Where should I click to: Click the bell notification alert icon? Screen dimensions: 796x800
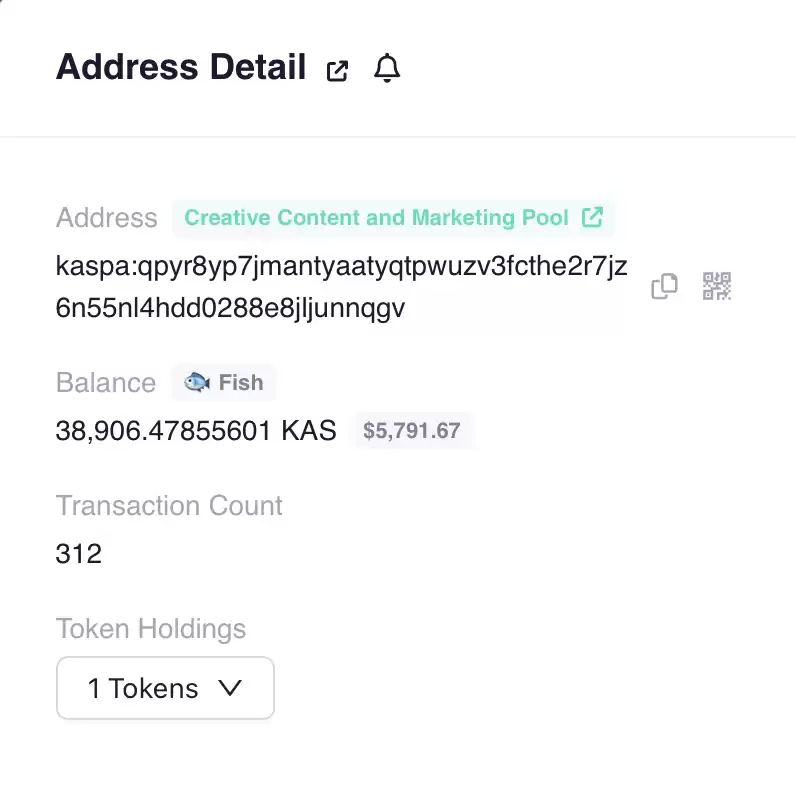(x=387, y=68)
